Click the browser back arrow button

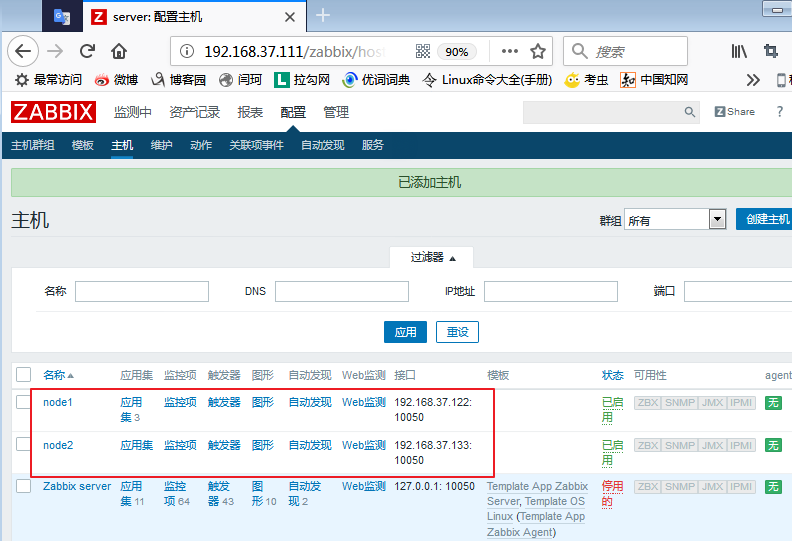pos(23,51)
